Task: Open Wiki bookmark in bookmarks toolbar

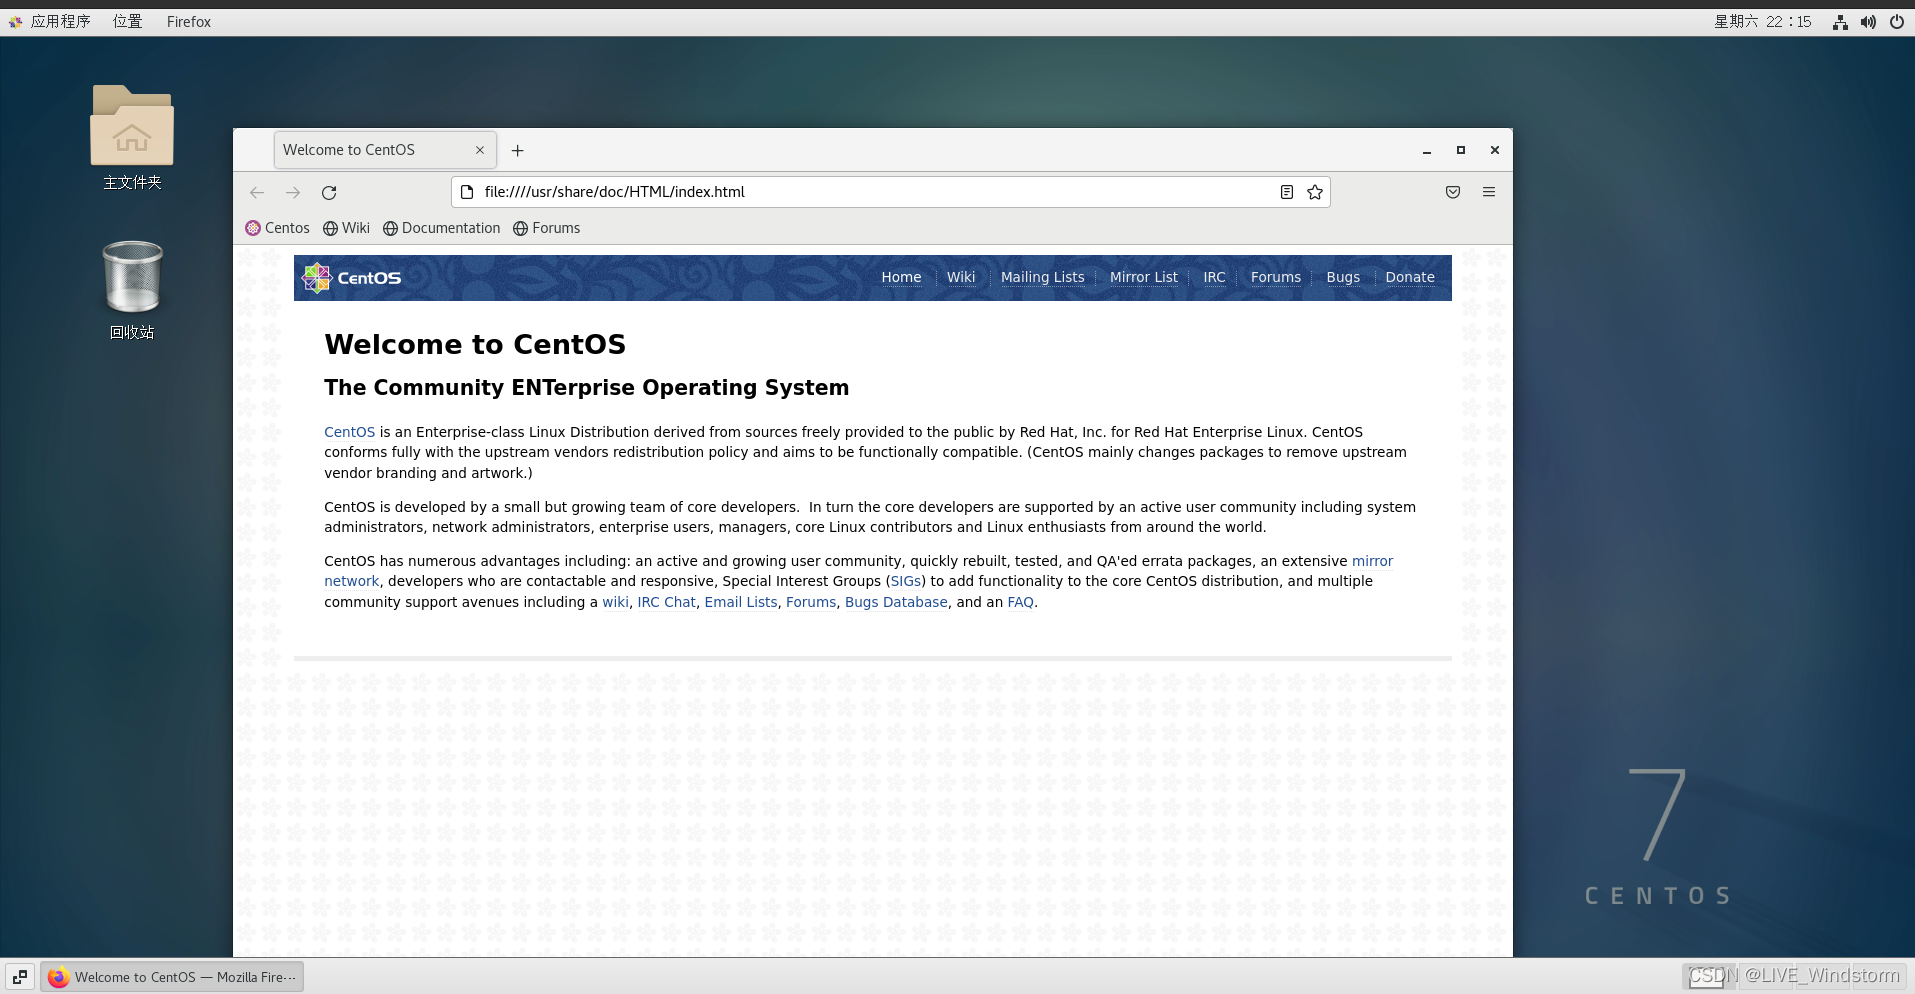Action: (x=346, y=228)
